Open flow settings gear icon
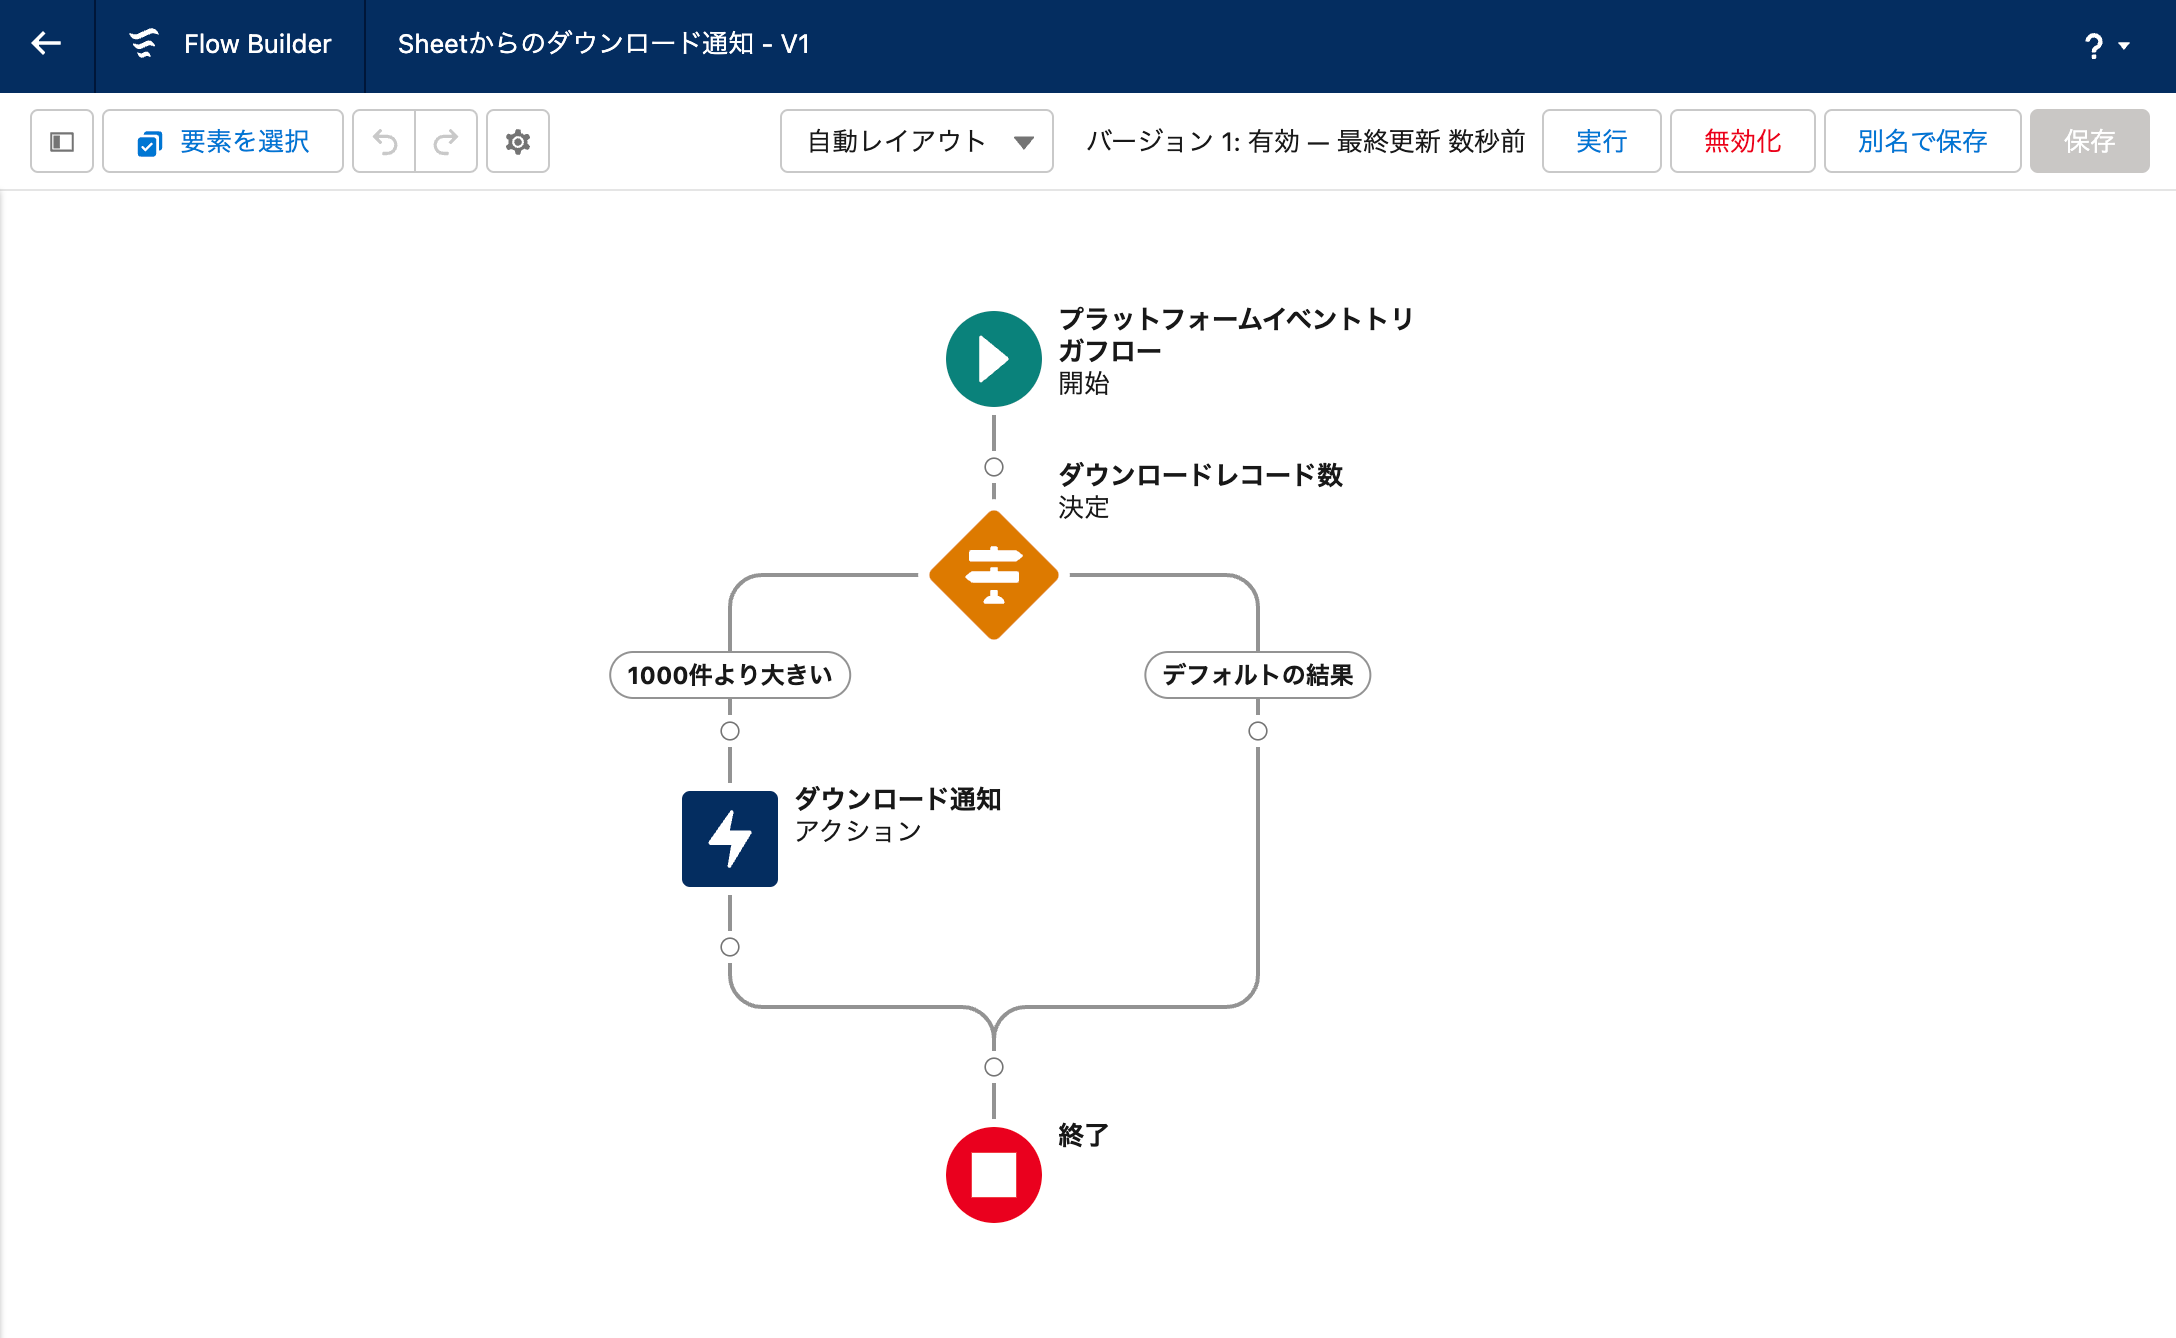 (518, 142)
